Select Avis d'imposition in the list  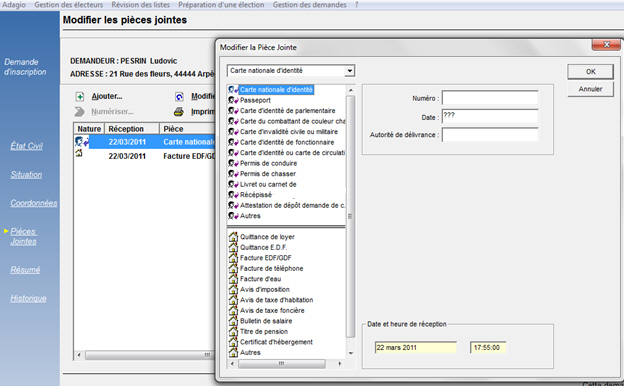click(x=265, y=290)
